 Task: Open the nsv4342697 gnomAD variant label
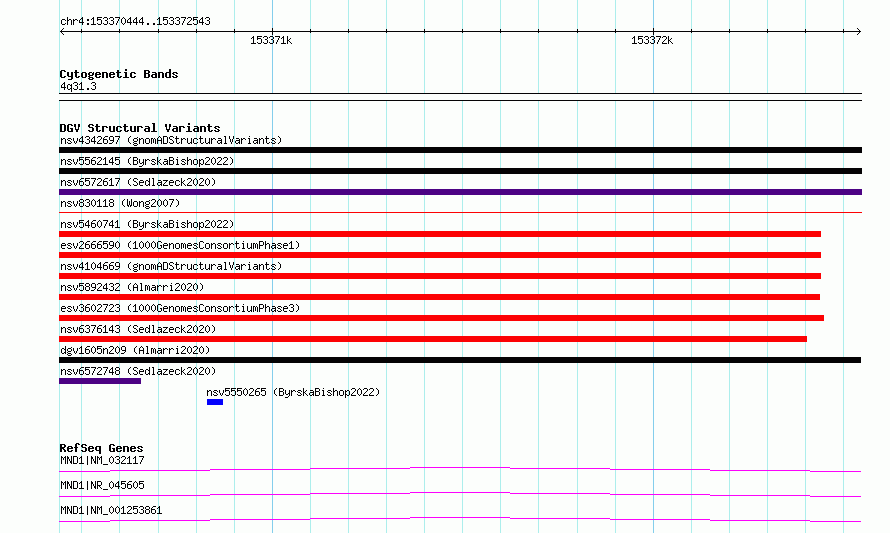[171, 140]
